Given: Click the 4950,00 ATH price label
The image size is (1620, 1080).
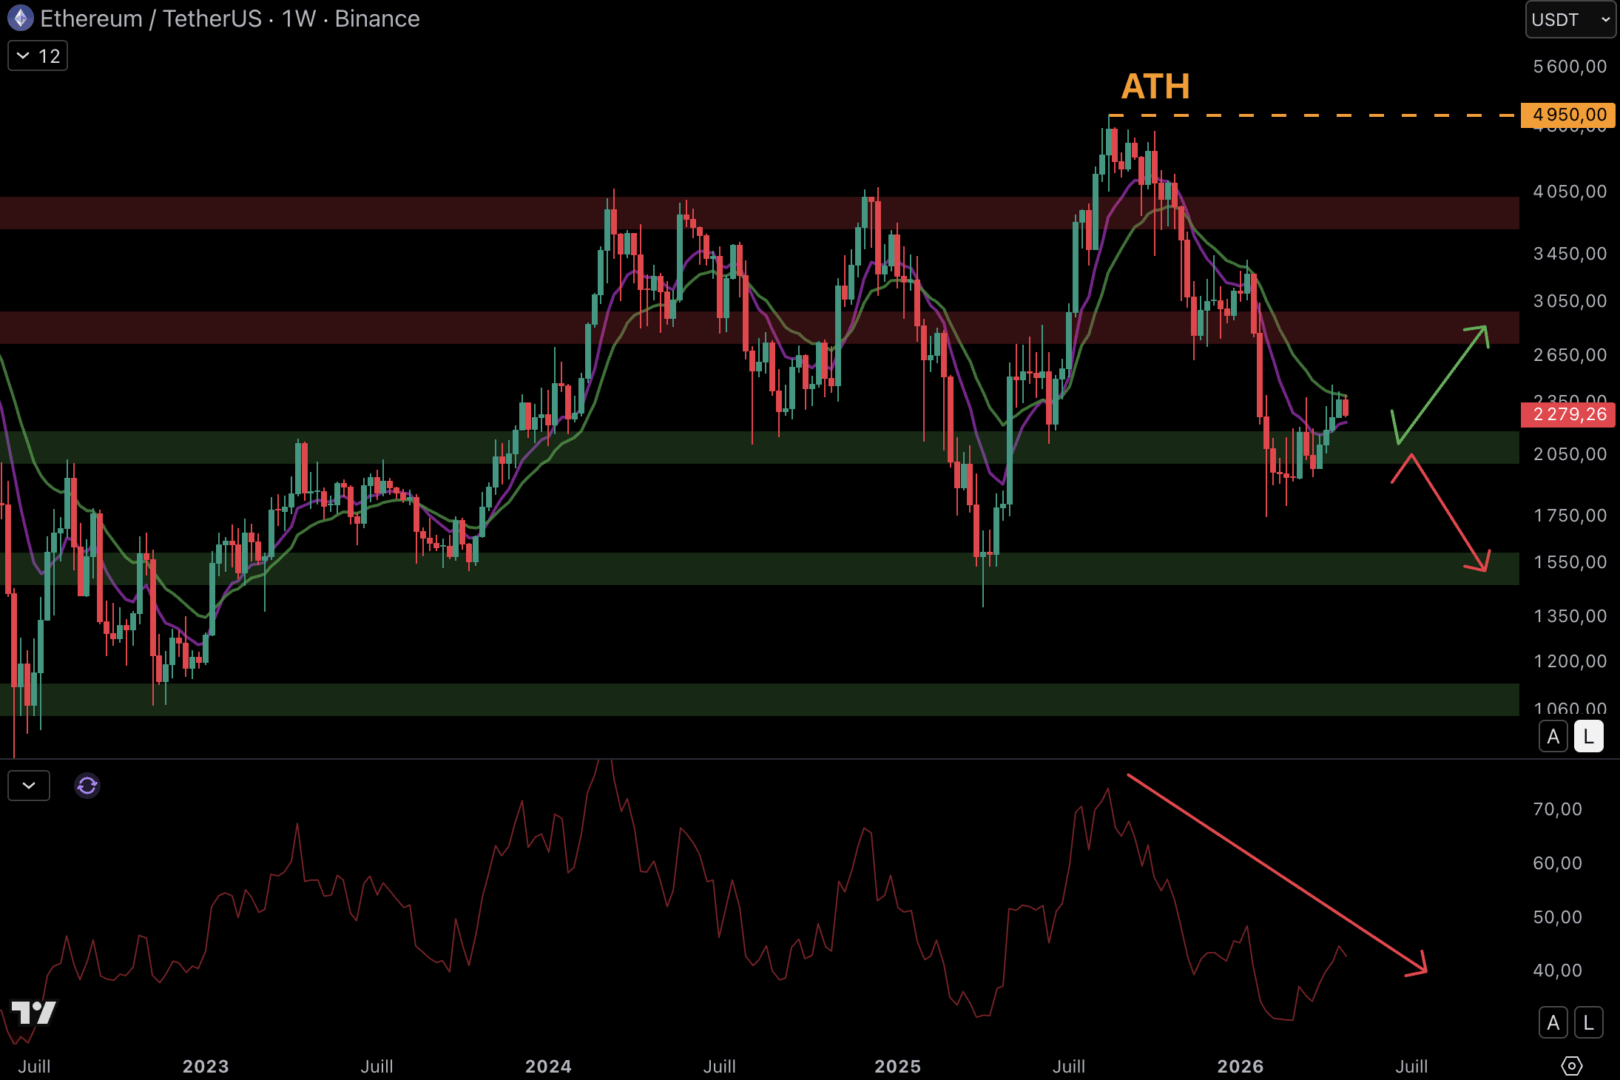Looking at the screenshot, I should (1567, 115).
